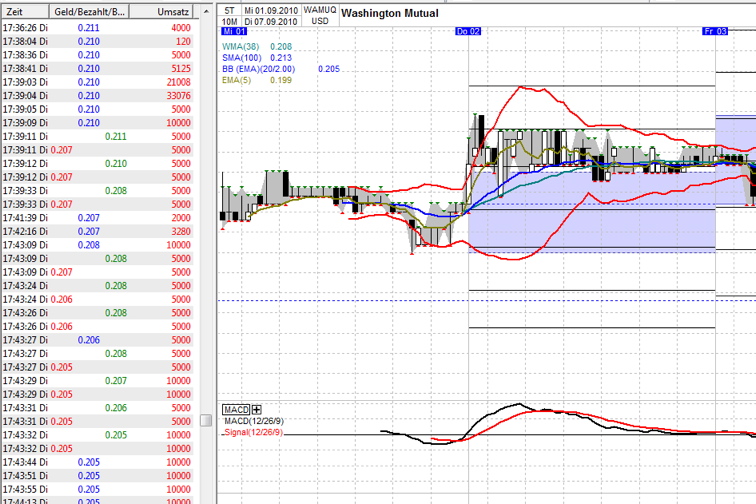
Task: Select the 10M interval cell
Action: point(230,21)
